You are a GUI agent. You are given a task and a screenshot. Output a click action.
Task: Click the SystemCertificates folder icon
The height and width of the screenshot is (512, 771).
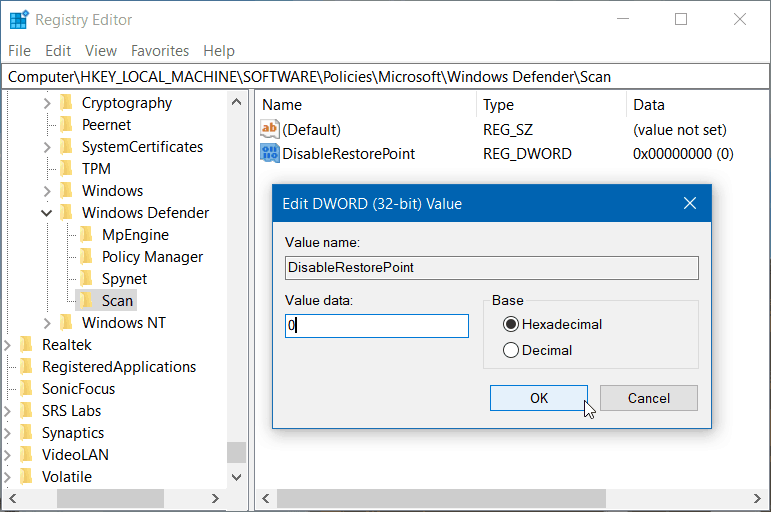pos(66,147)
